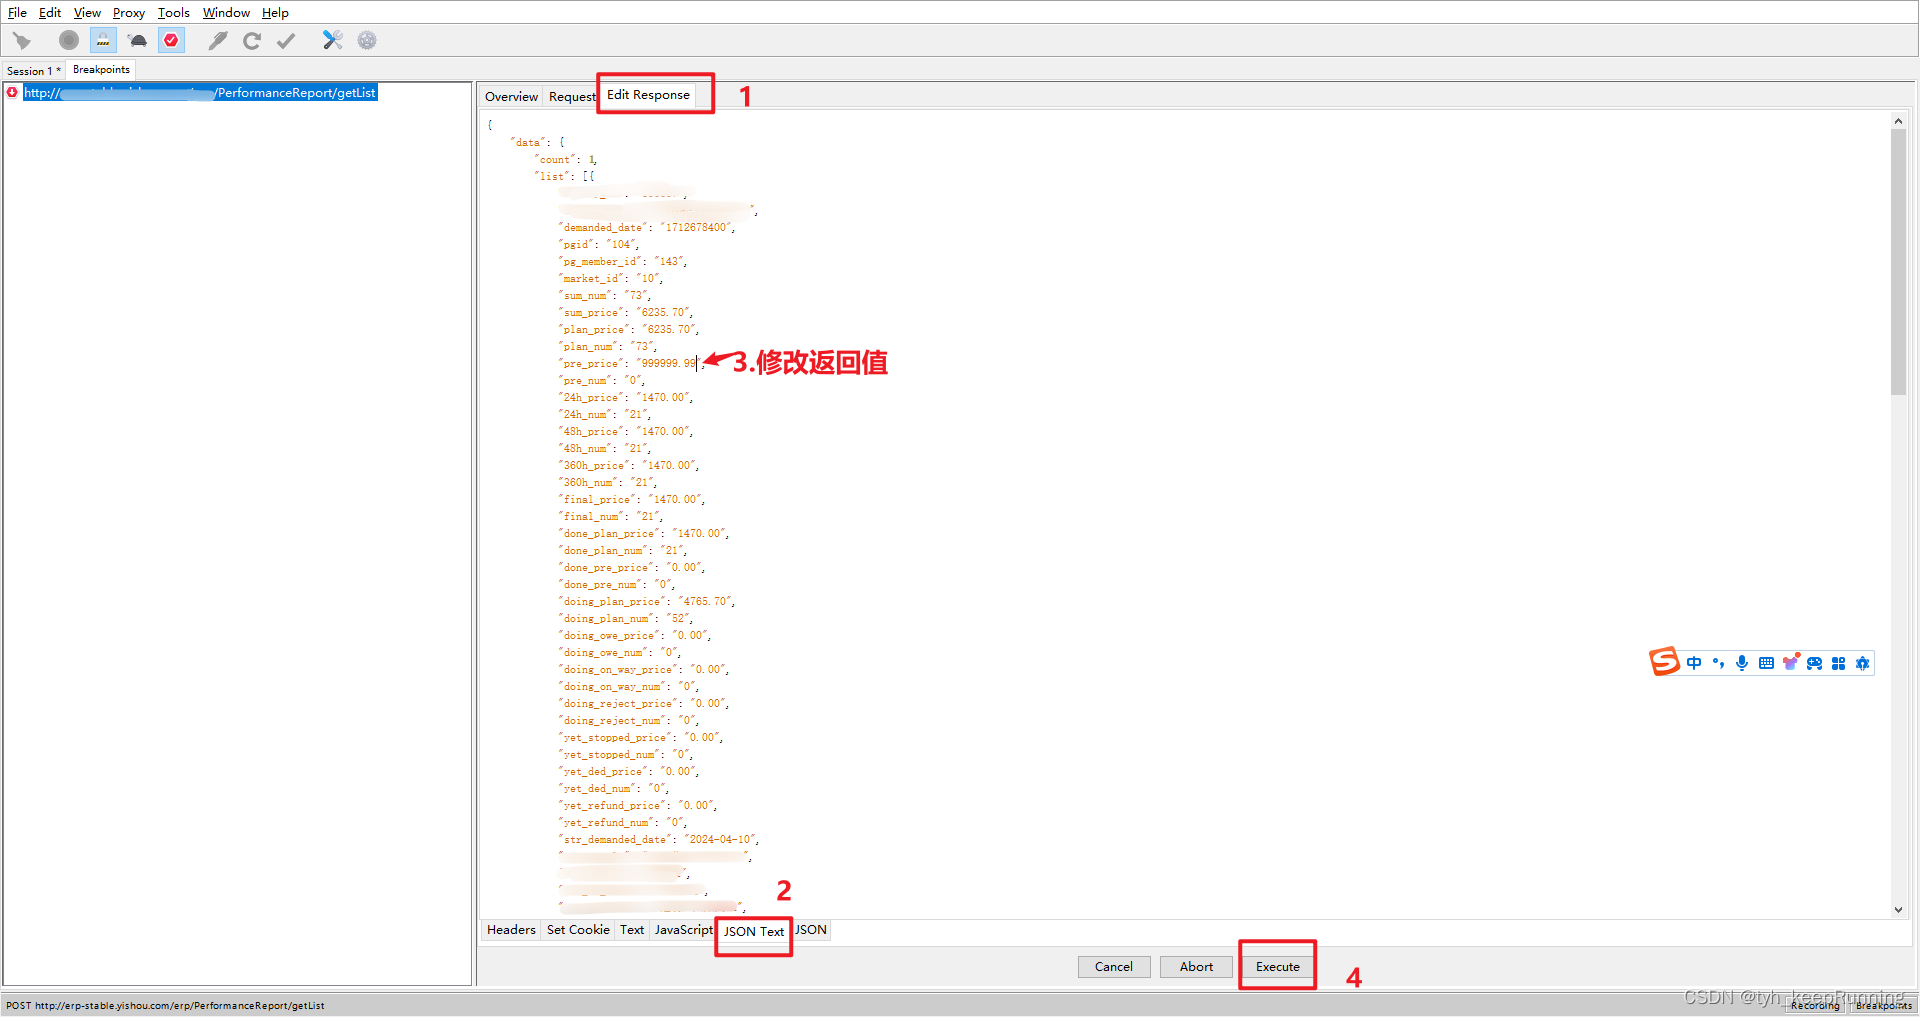Open the Proxy menu
Image resolution: width=1920 pixels, height=1017 pixels.
point(128,12)
